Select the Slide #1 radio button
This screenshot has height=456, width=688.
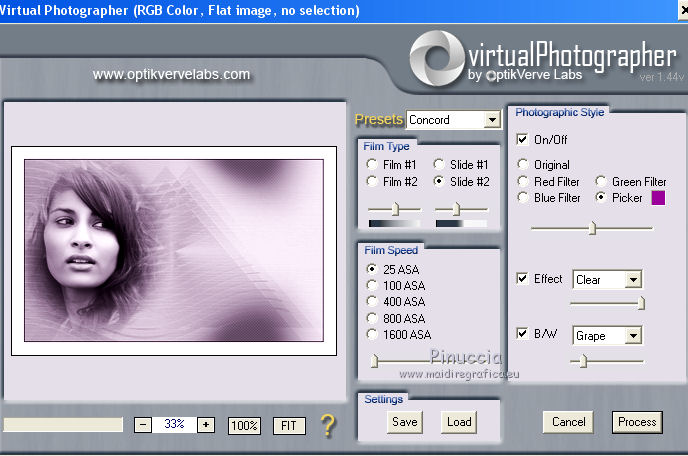[x=439, y=165]
